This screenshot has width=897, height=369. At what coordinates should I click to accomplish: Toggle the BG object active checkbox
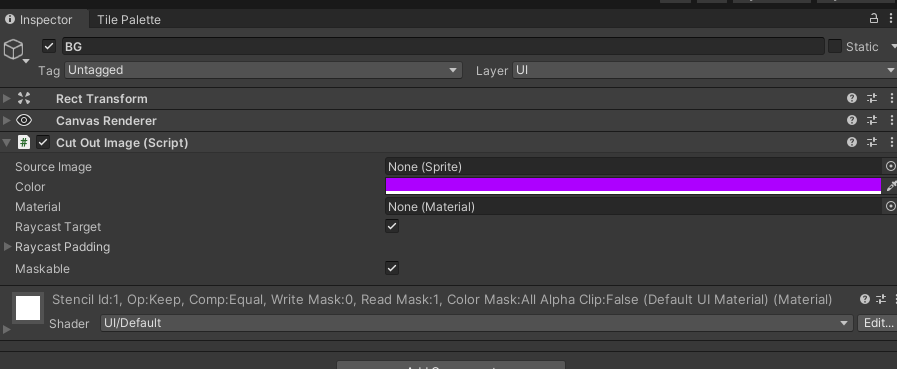click(49, 46)
